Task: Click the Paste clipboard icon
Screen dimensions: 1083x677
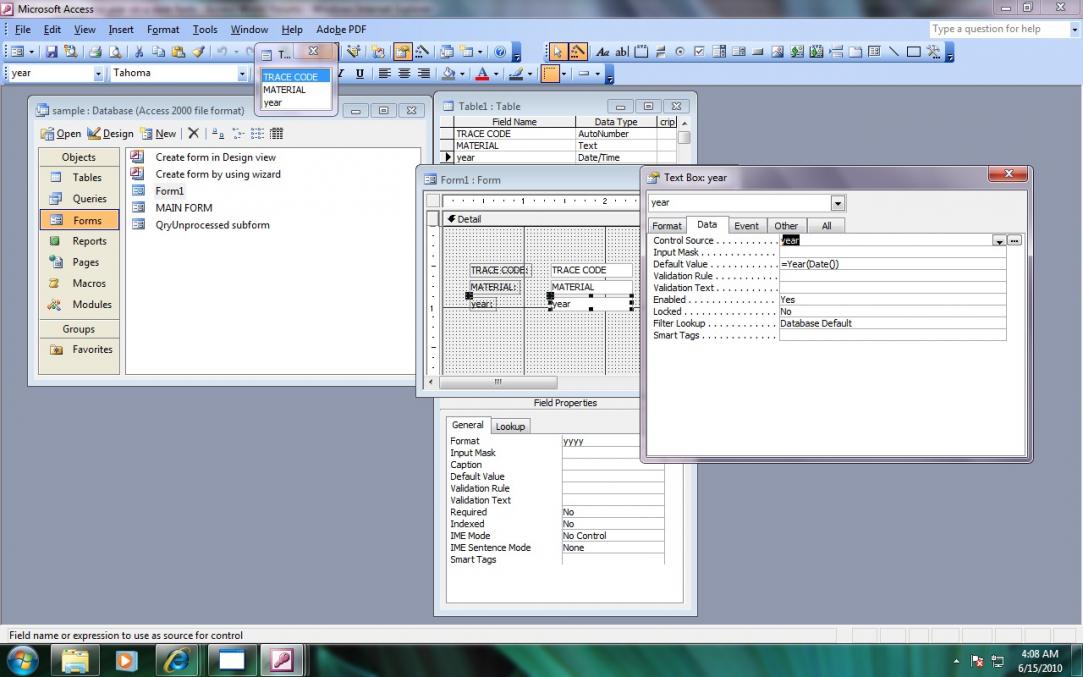Action: coord(178,52)
